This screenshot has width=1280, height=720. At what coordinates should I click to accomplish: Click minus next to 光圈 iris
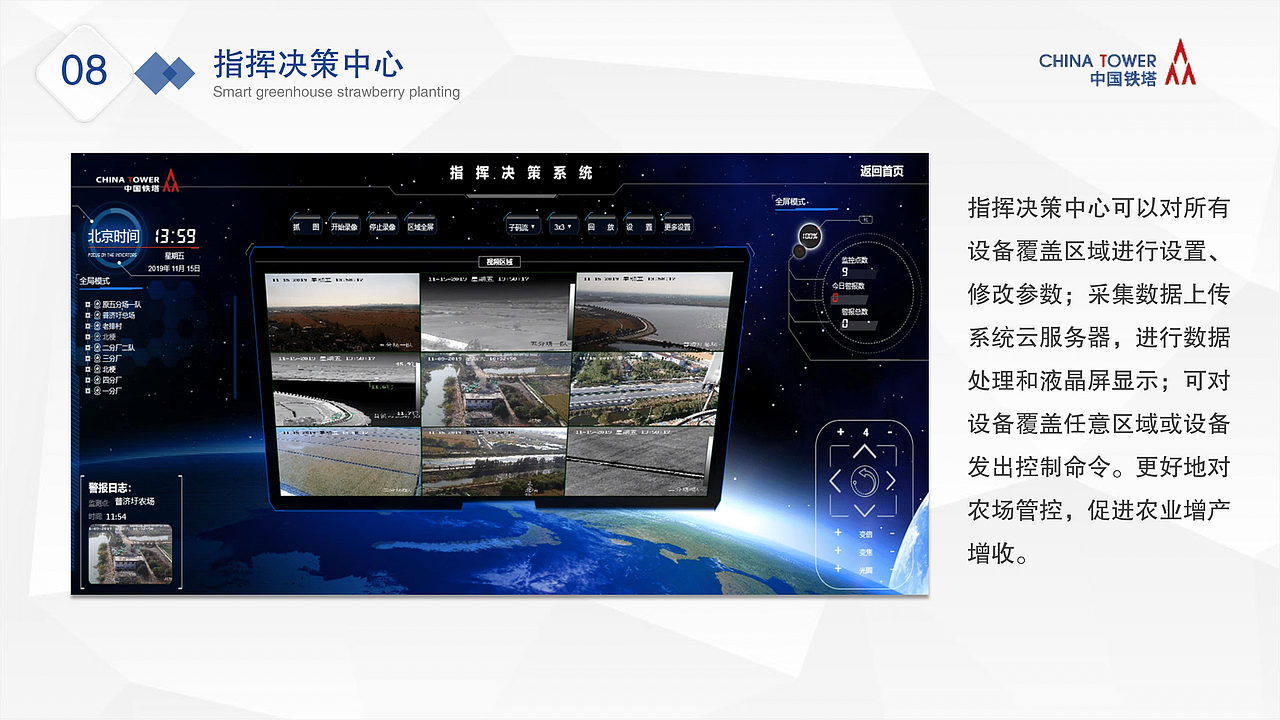(x=892, y=569)
